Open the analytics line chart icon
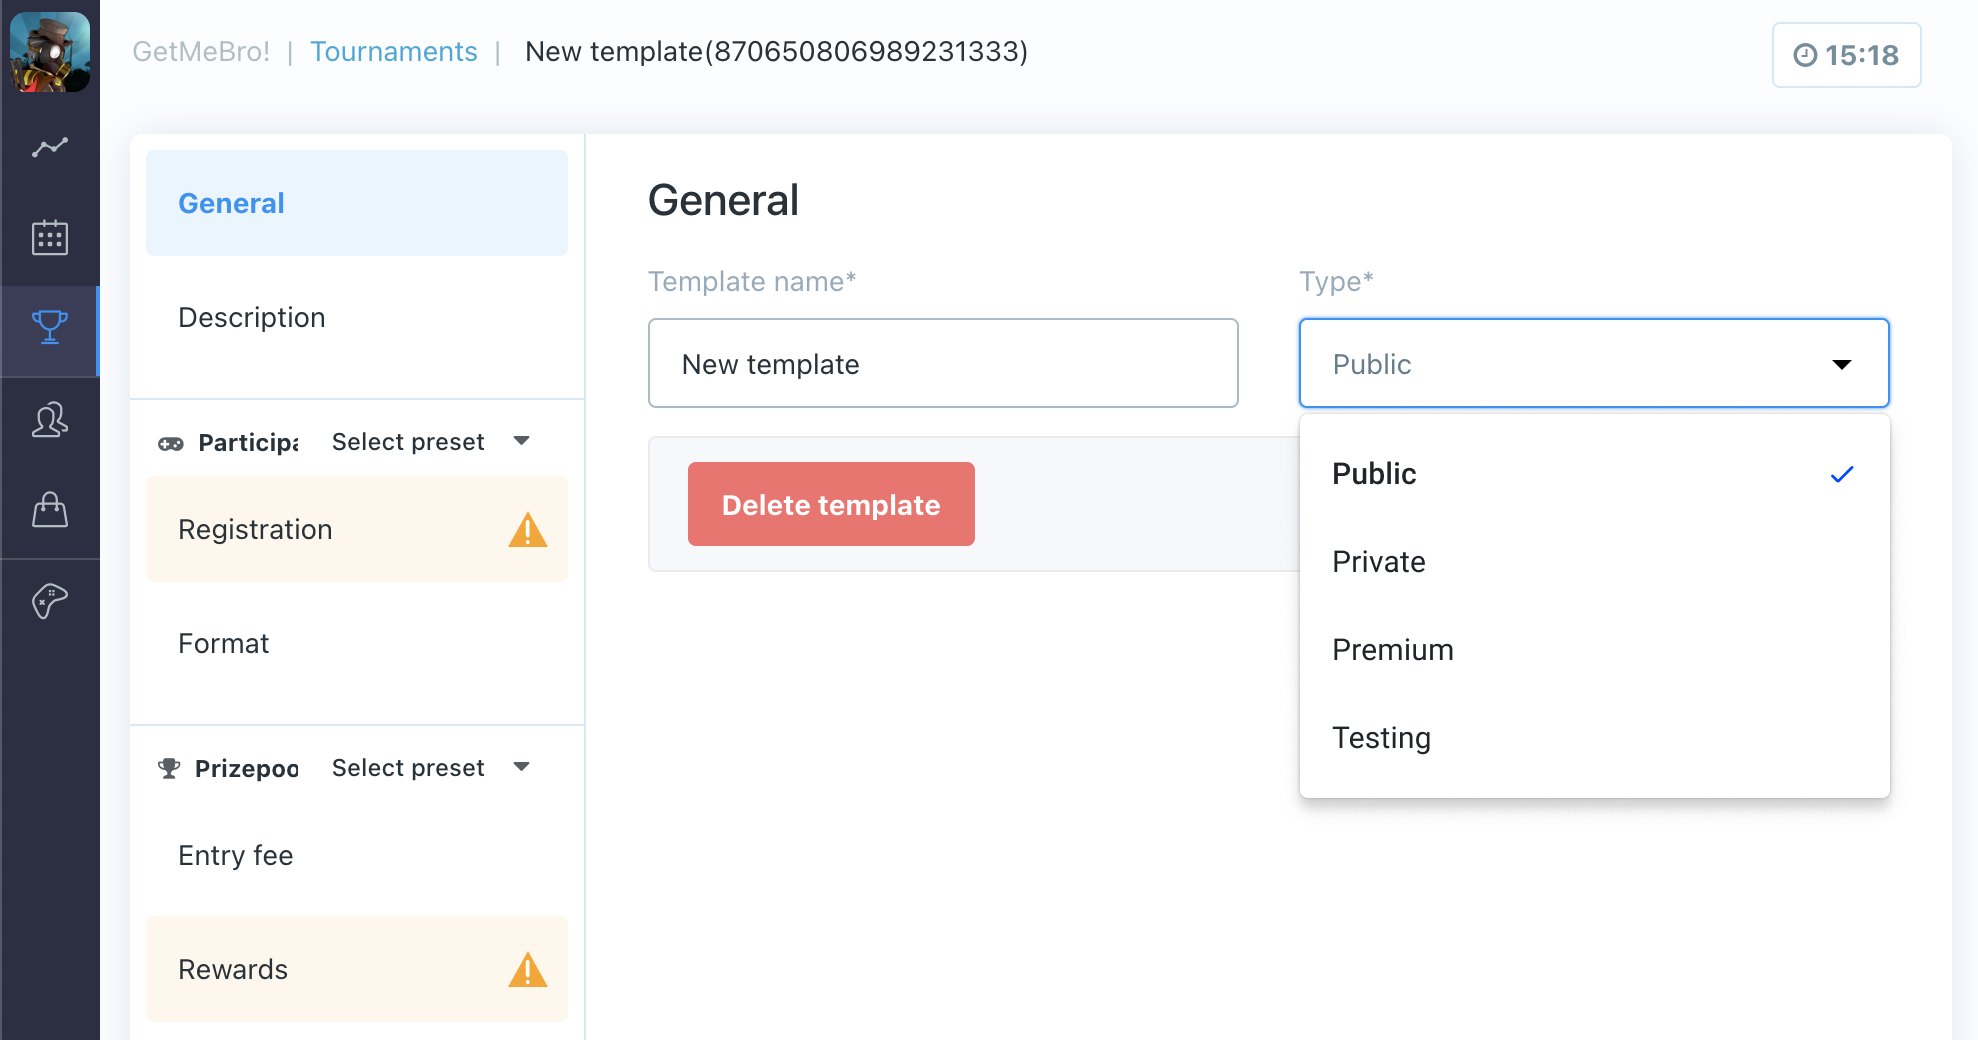The height and width of the screenshot is (1040, 1978). 49,148
